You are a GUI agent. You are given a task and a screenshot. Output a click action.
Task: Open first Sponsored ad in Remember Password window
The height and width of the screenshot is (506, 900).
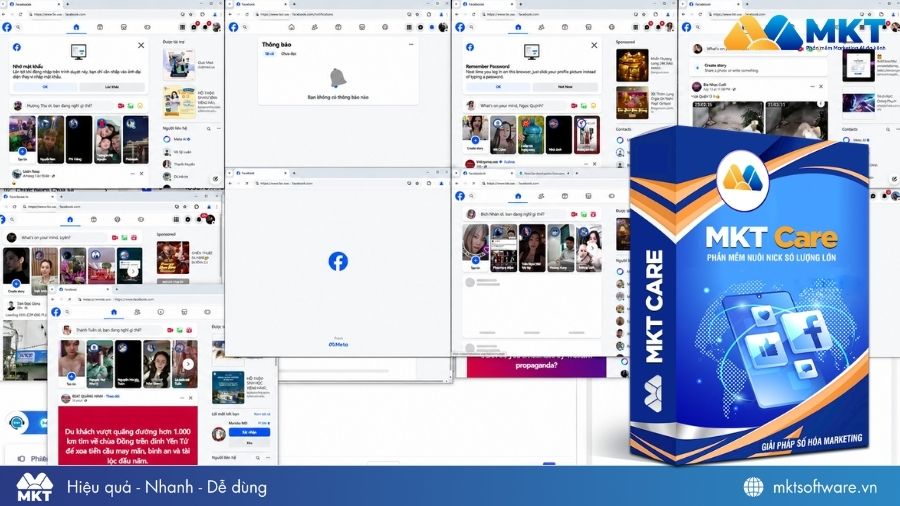pyautogui.click(x=632, y=65)
